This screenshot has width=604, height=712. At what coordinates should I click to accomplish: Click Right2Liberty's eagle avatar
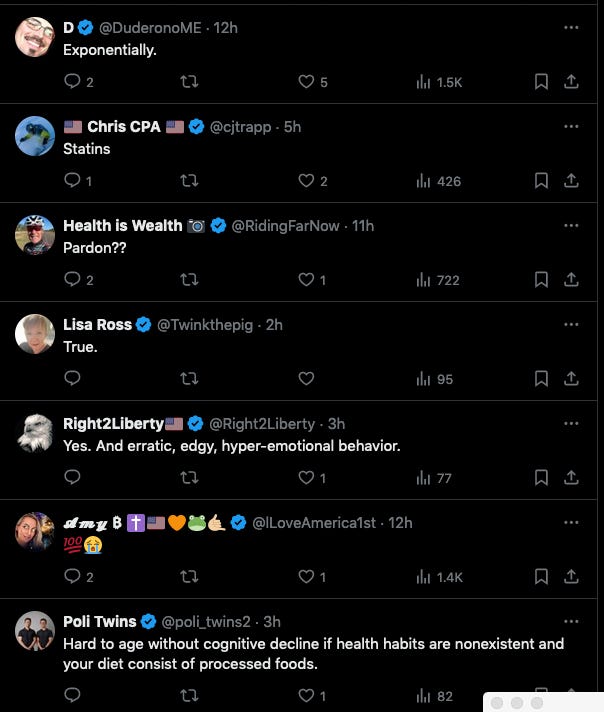pos(35,433)
